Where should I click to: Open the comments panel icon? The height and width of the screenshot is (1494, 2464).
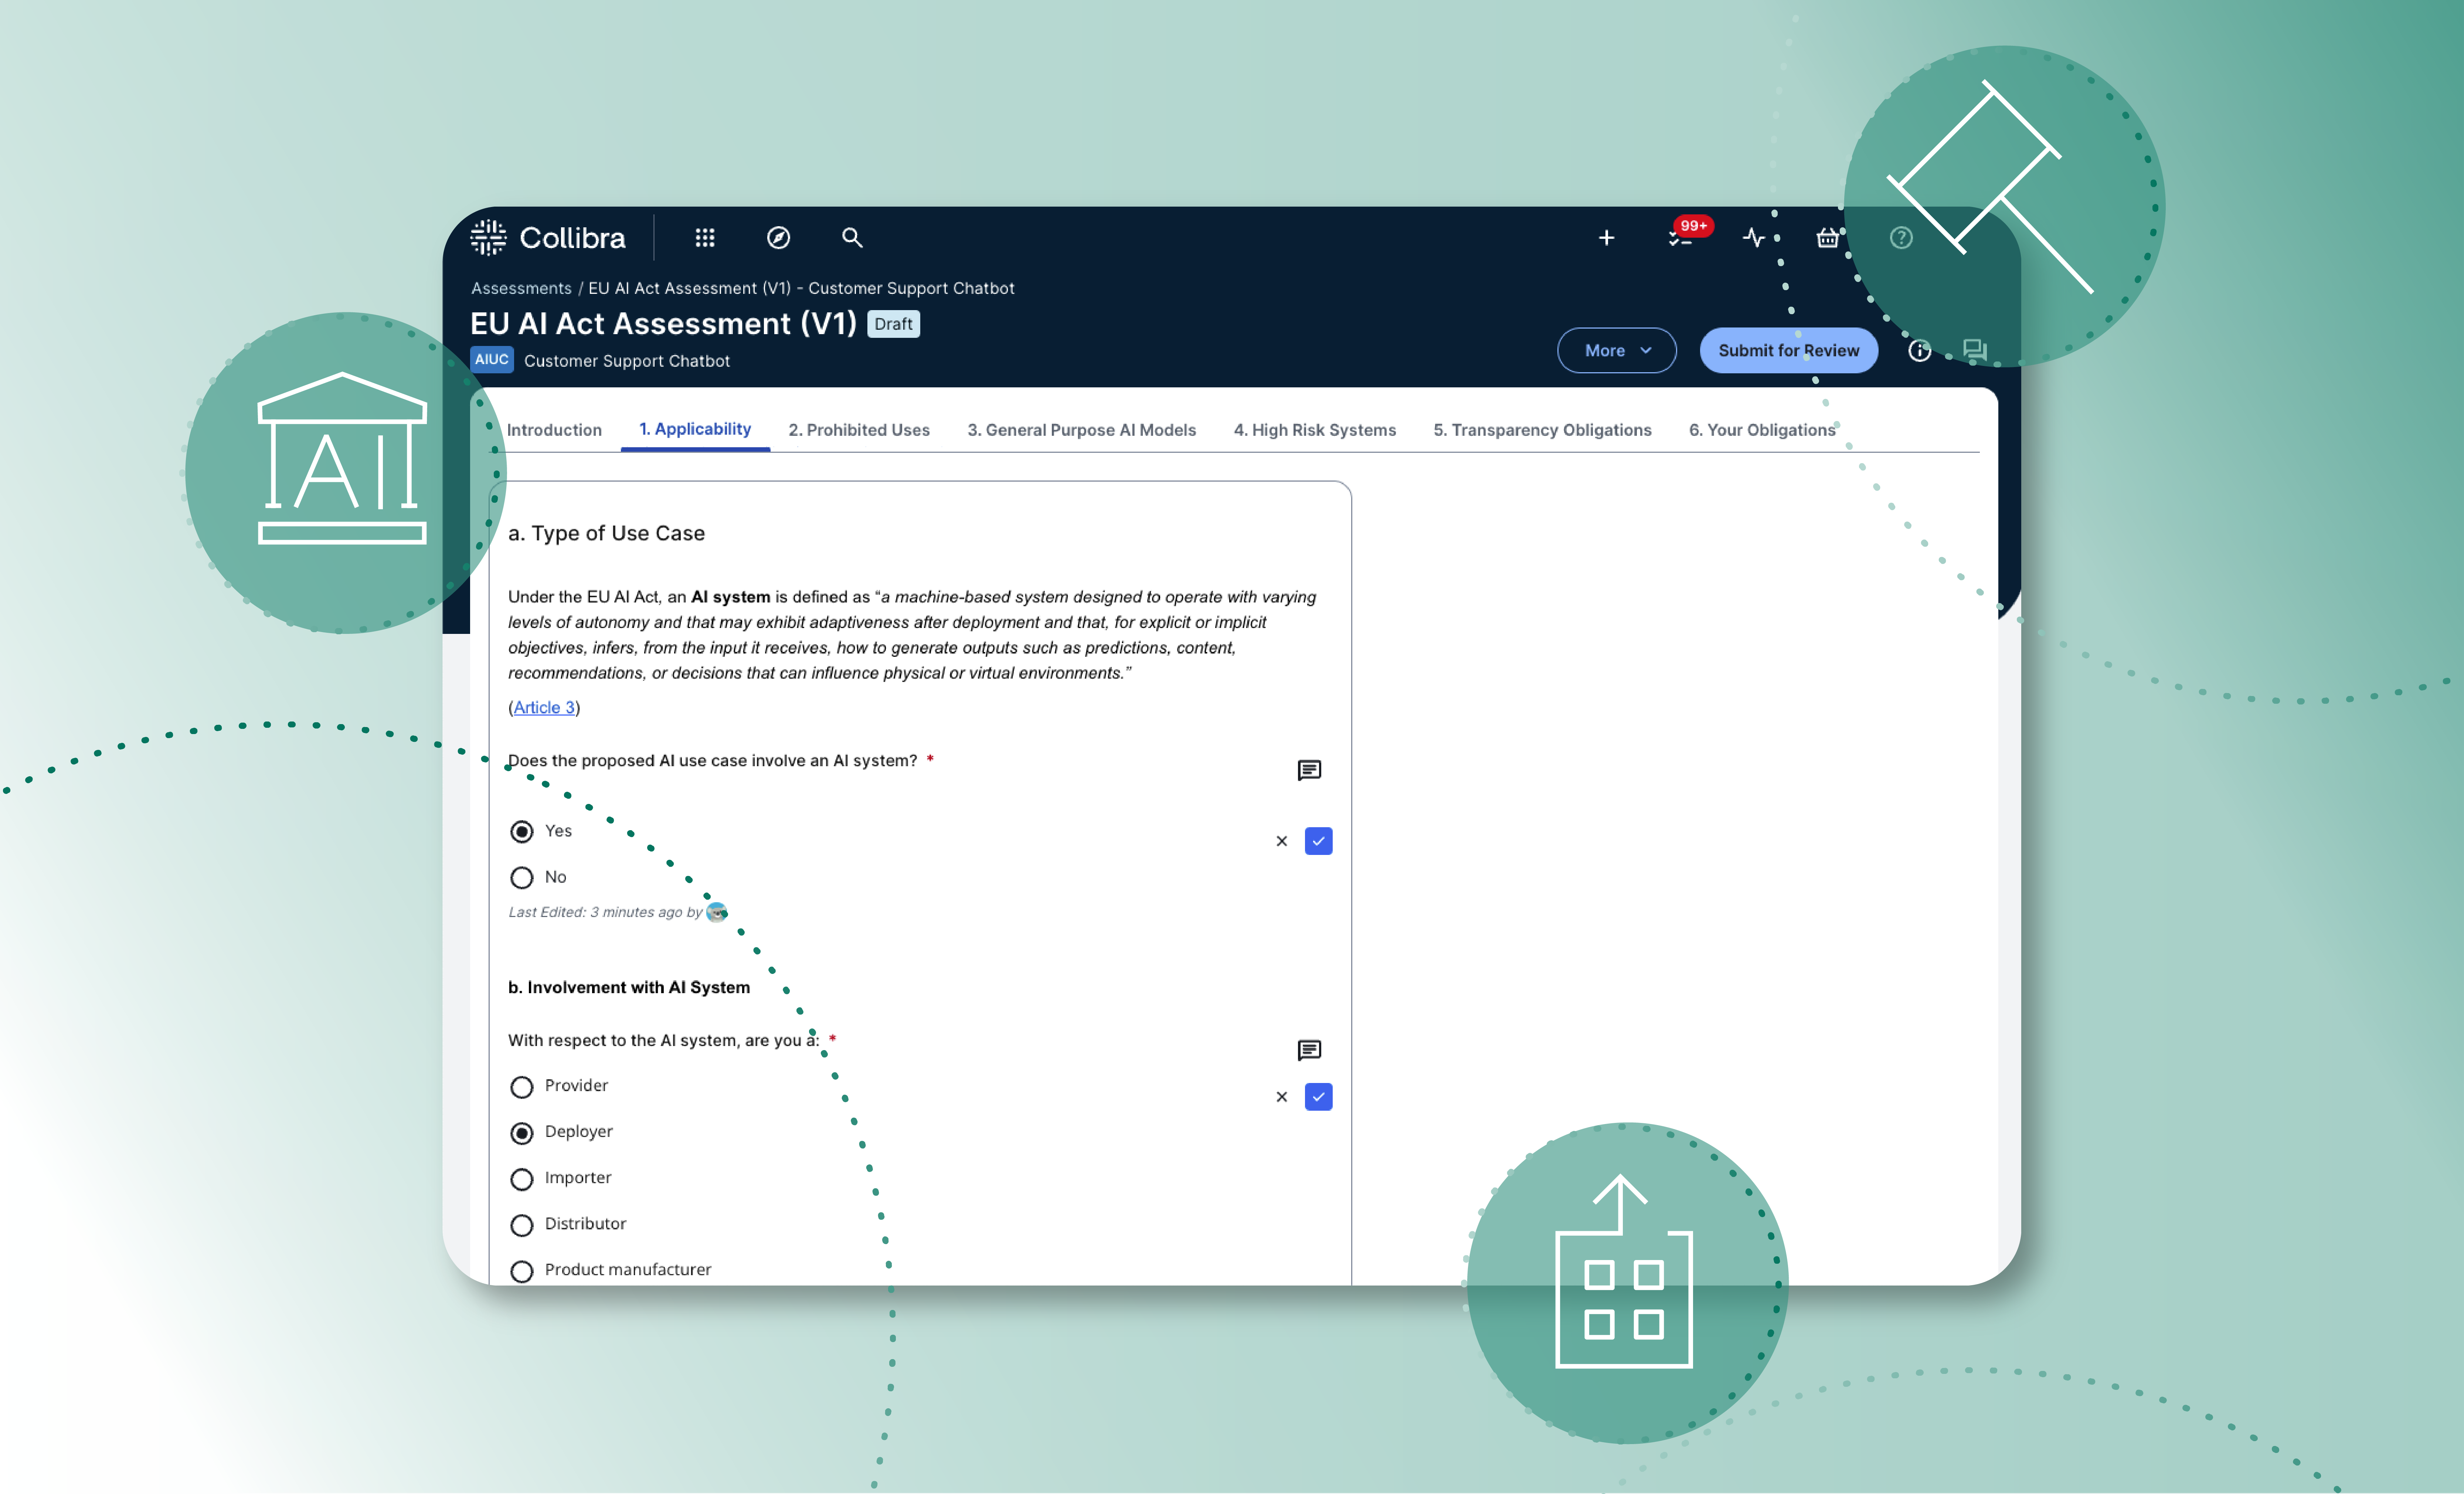click(1975, 350)
